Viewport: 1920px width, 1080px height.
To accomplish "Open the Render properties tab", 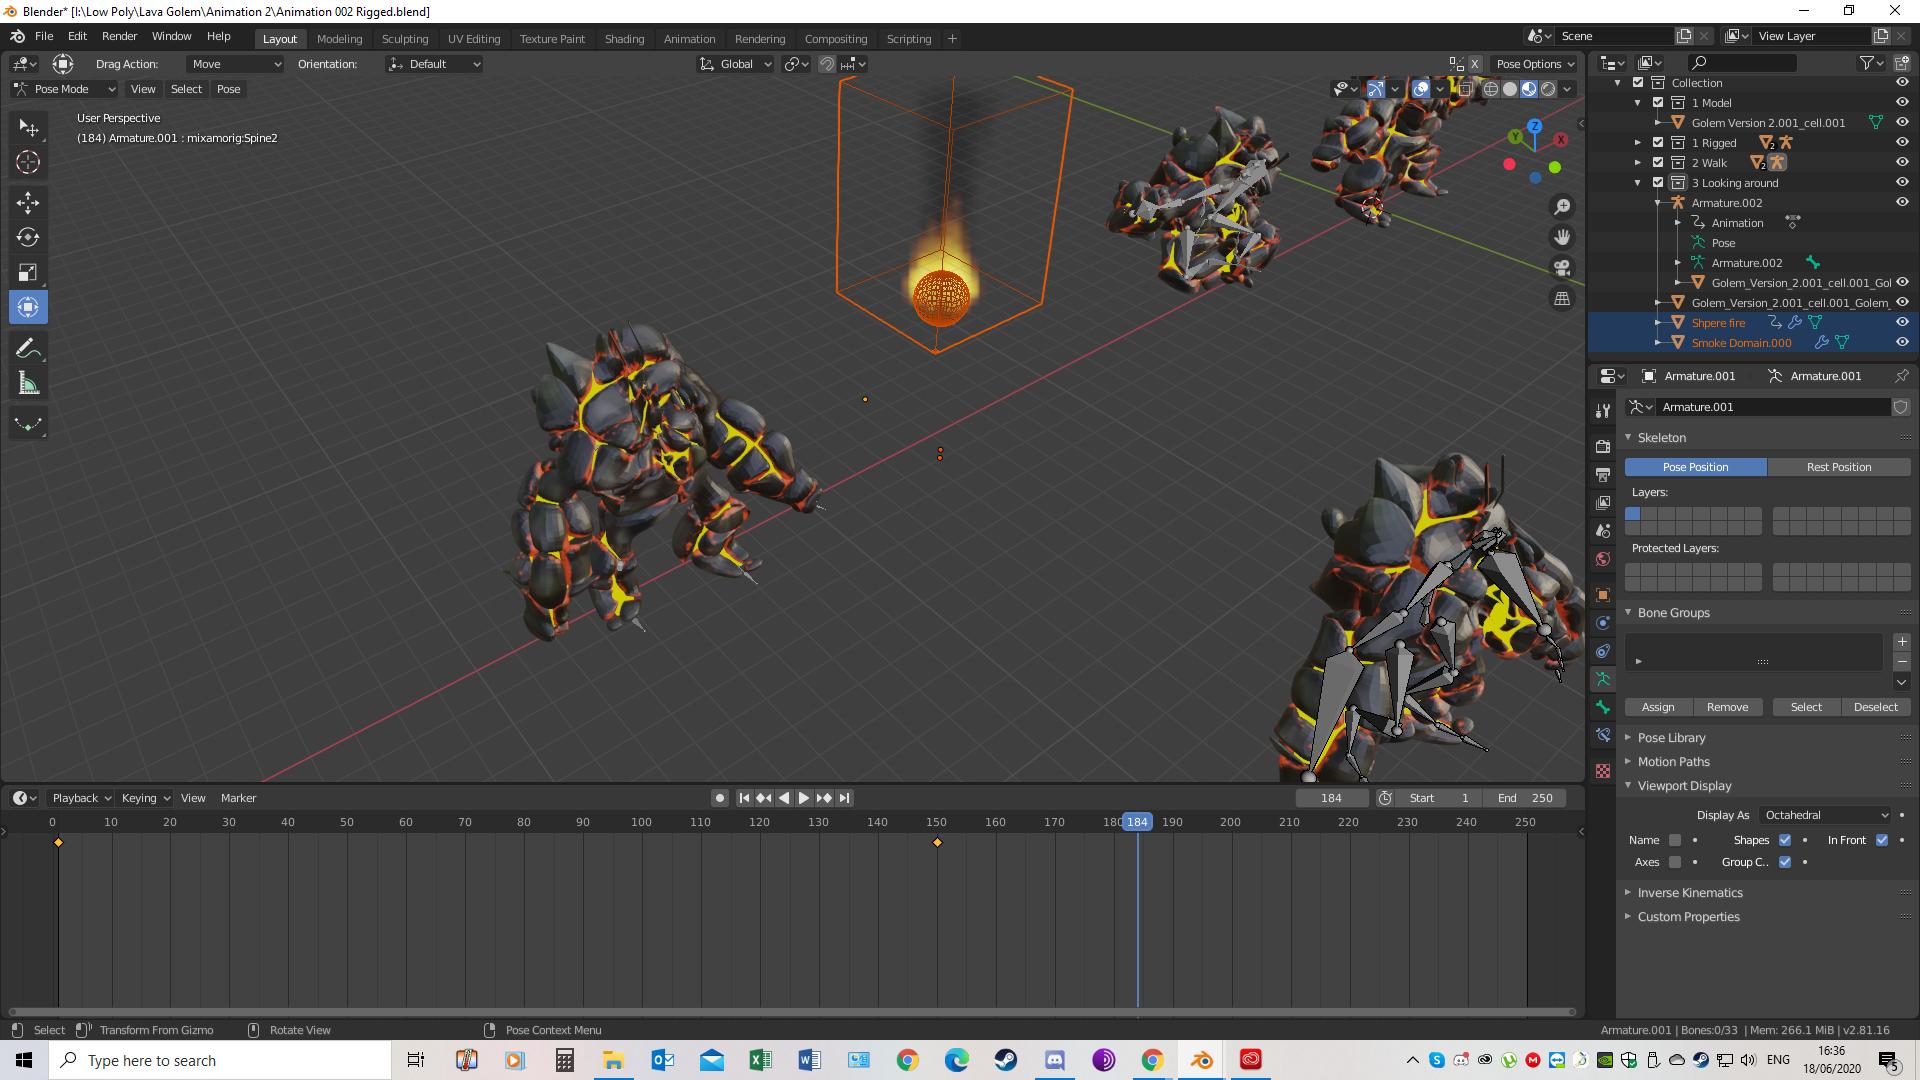I will coord(1603,446).
